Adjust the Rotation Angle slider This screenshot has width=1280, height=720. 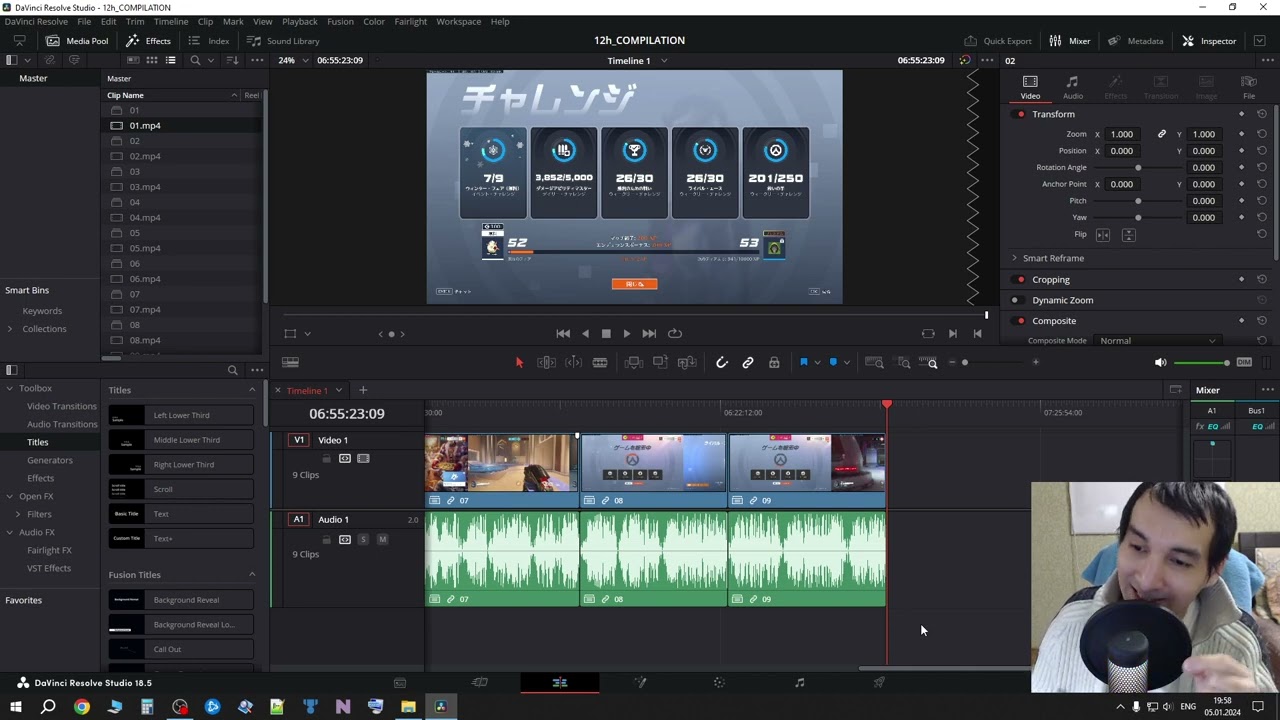click(1138, 168)
